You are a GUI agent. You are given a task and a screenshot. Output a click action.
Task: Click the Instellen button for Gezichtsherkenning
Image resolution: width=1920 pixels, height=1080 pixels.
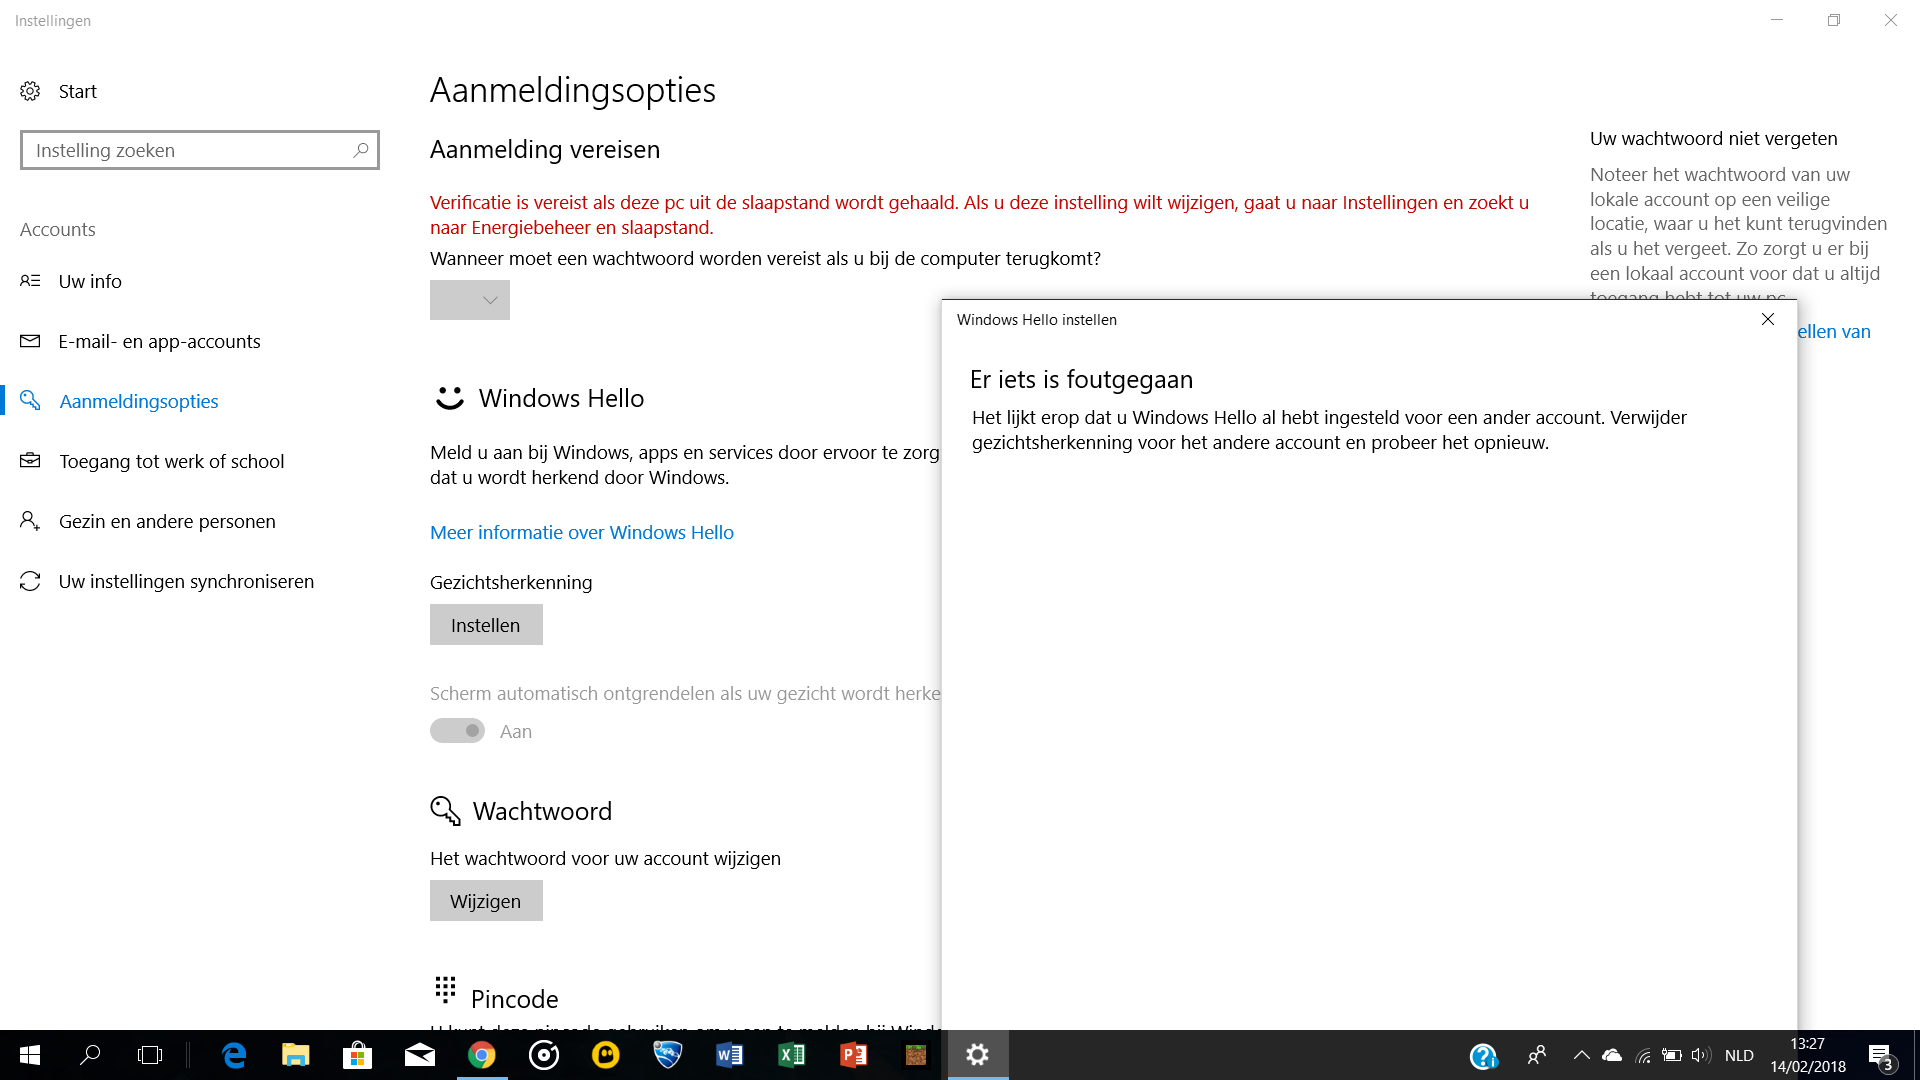point(486,625)
